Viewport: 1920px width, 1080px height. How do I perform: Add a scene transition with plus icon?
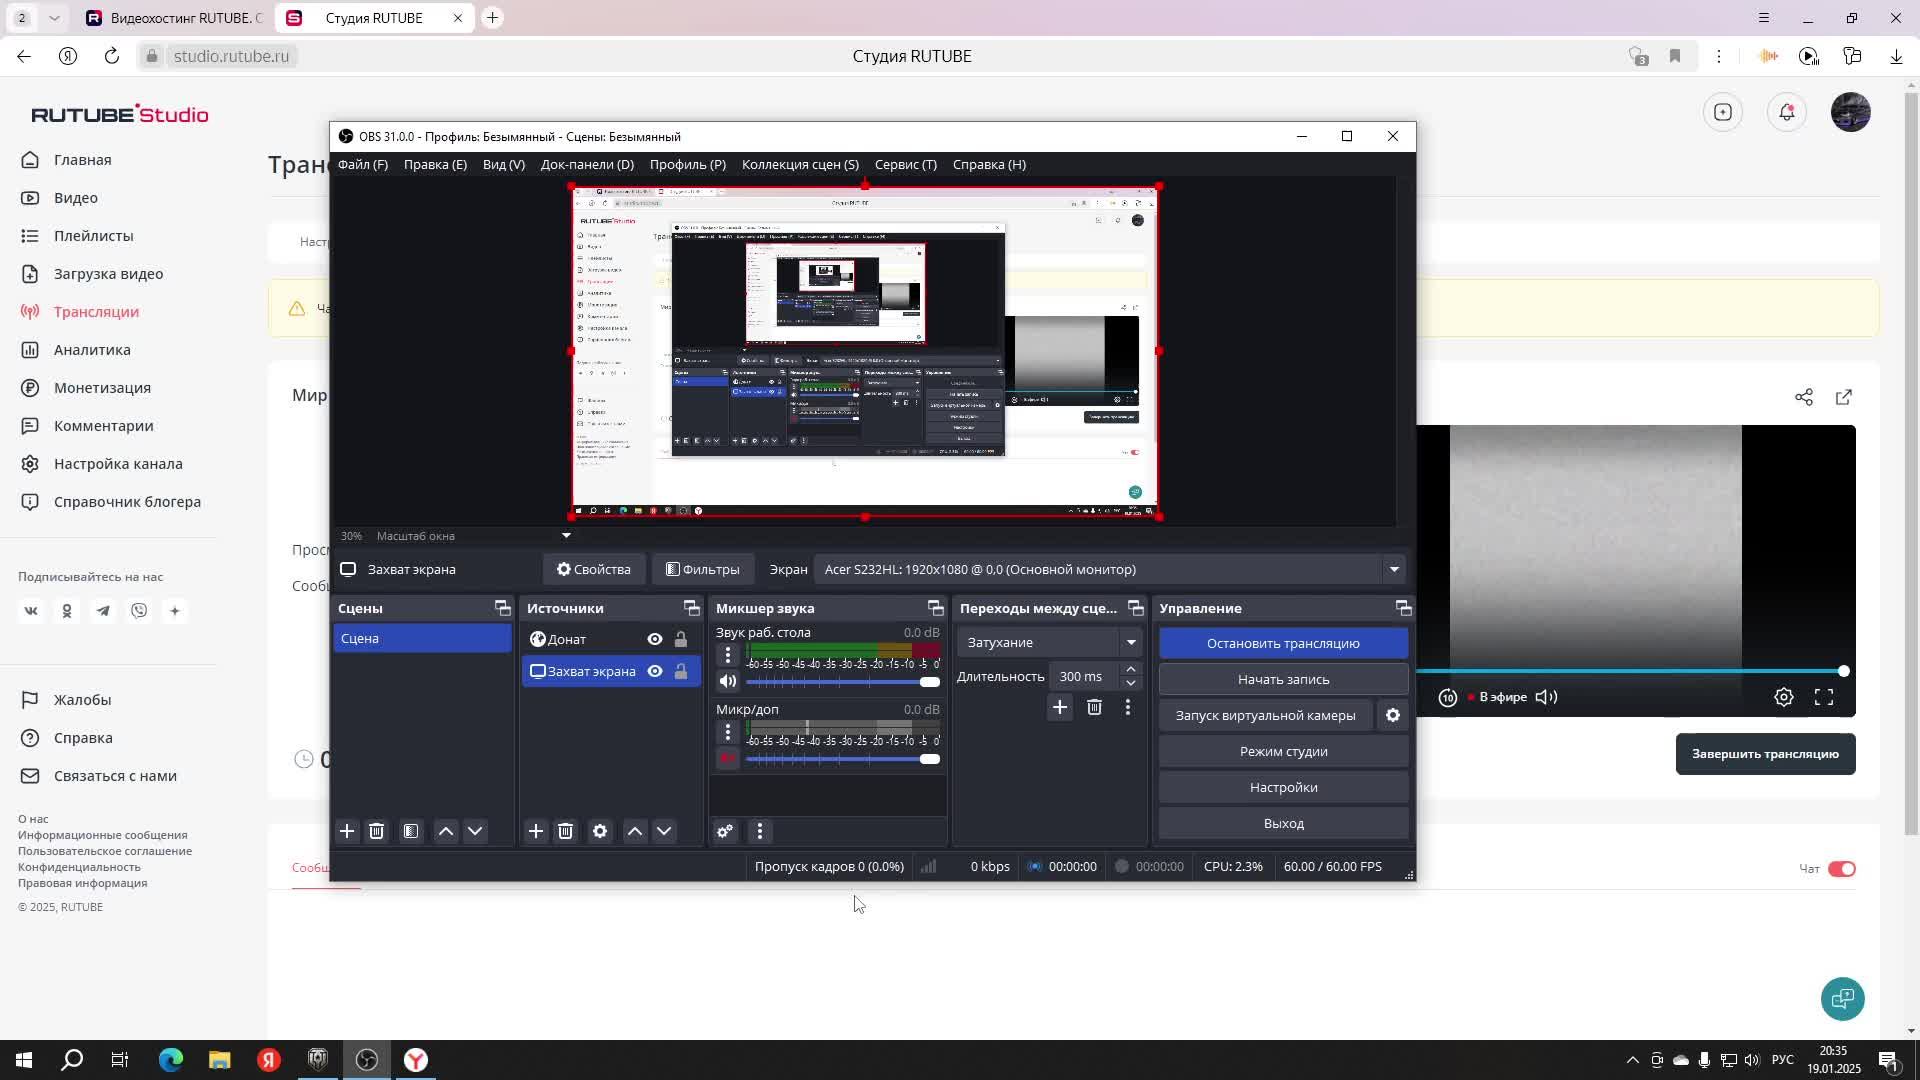pyautogui.click(x=1060, y=707)
